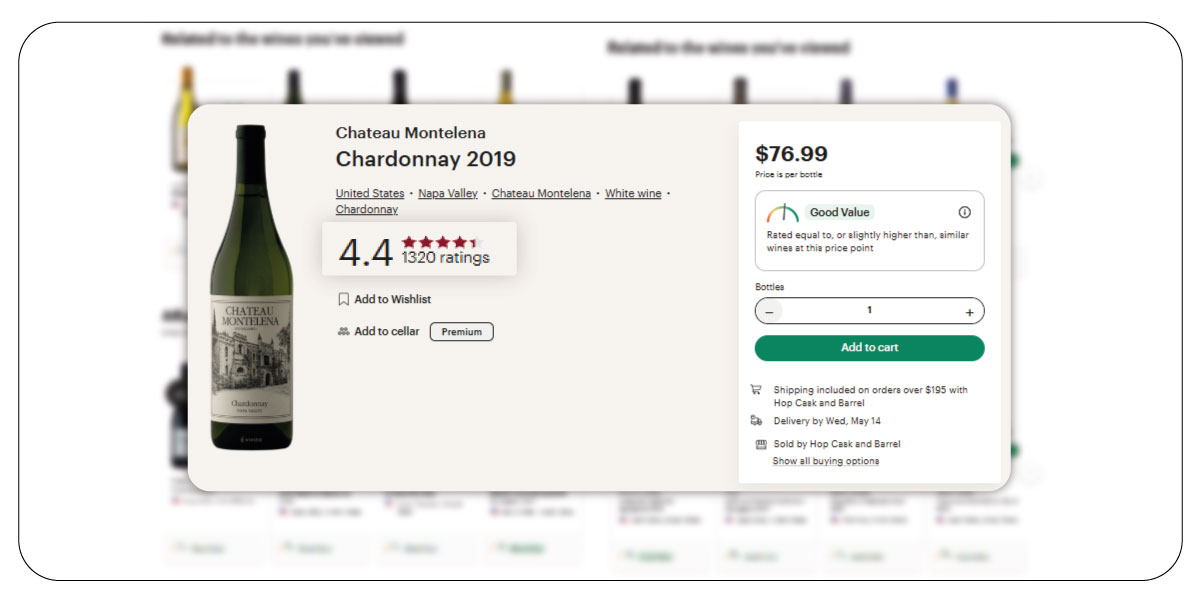Click the Premium badge
1198x595 pixels.
[461, 331]
